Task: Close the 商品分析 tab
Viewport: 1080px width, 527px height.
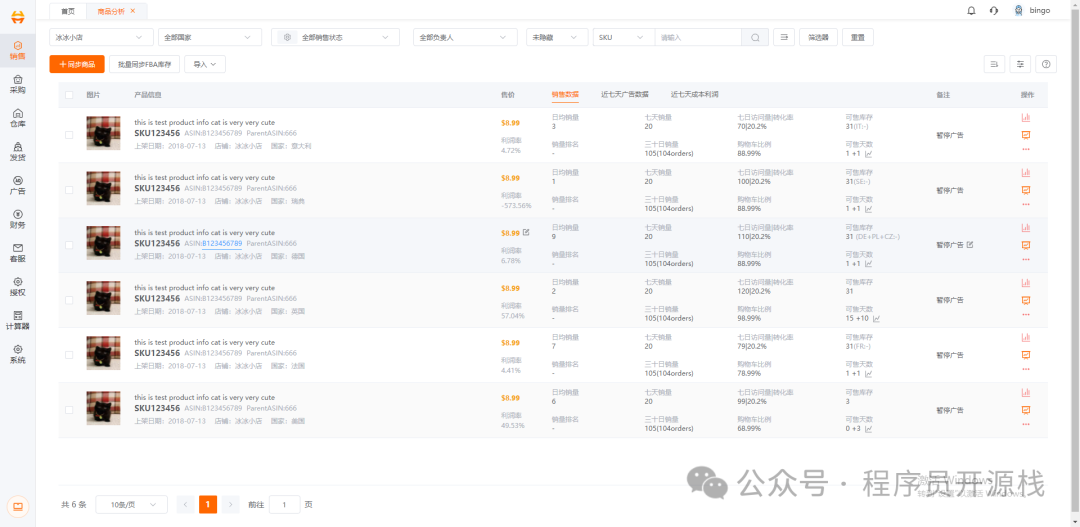Action: click(x=133, y=11)
